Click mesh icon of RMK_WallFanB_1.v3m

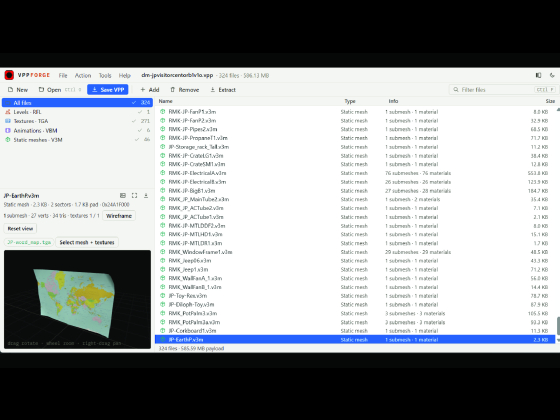163,287
